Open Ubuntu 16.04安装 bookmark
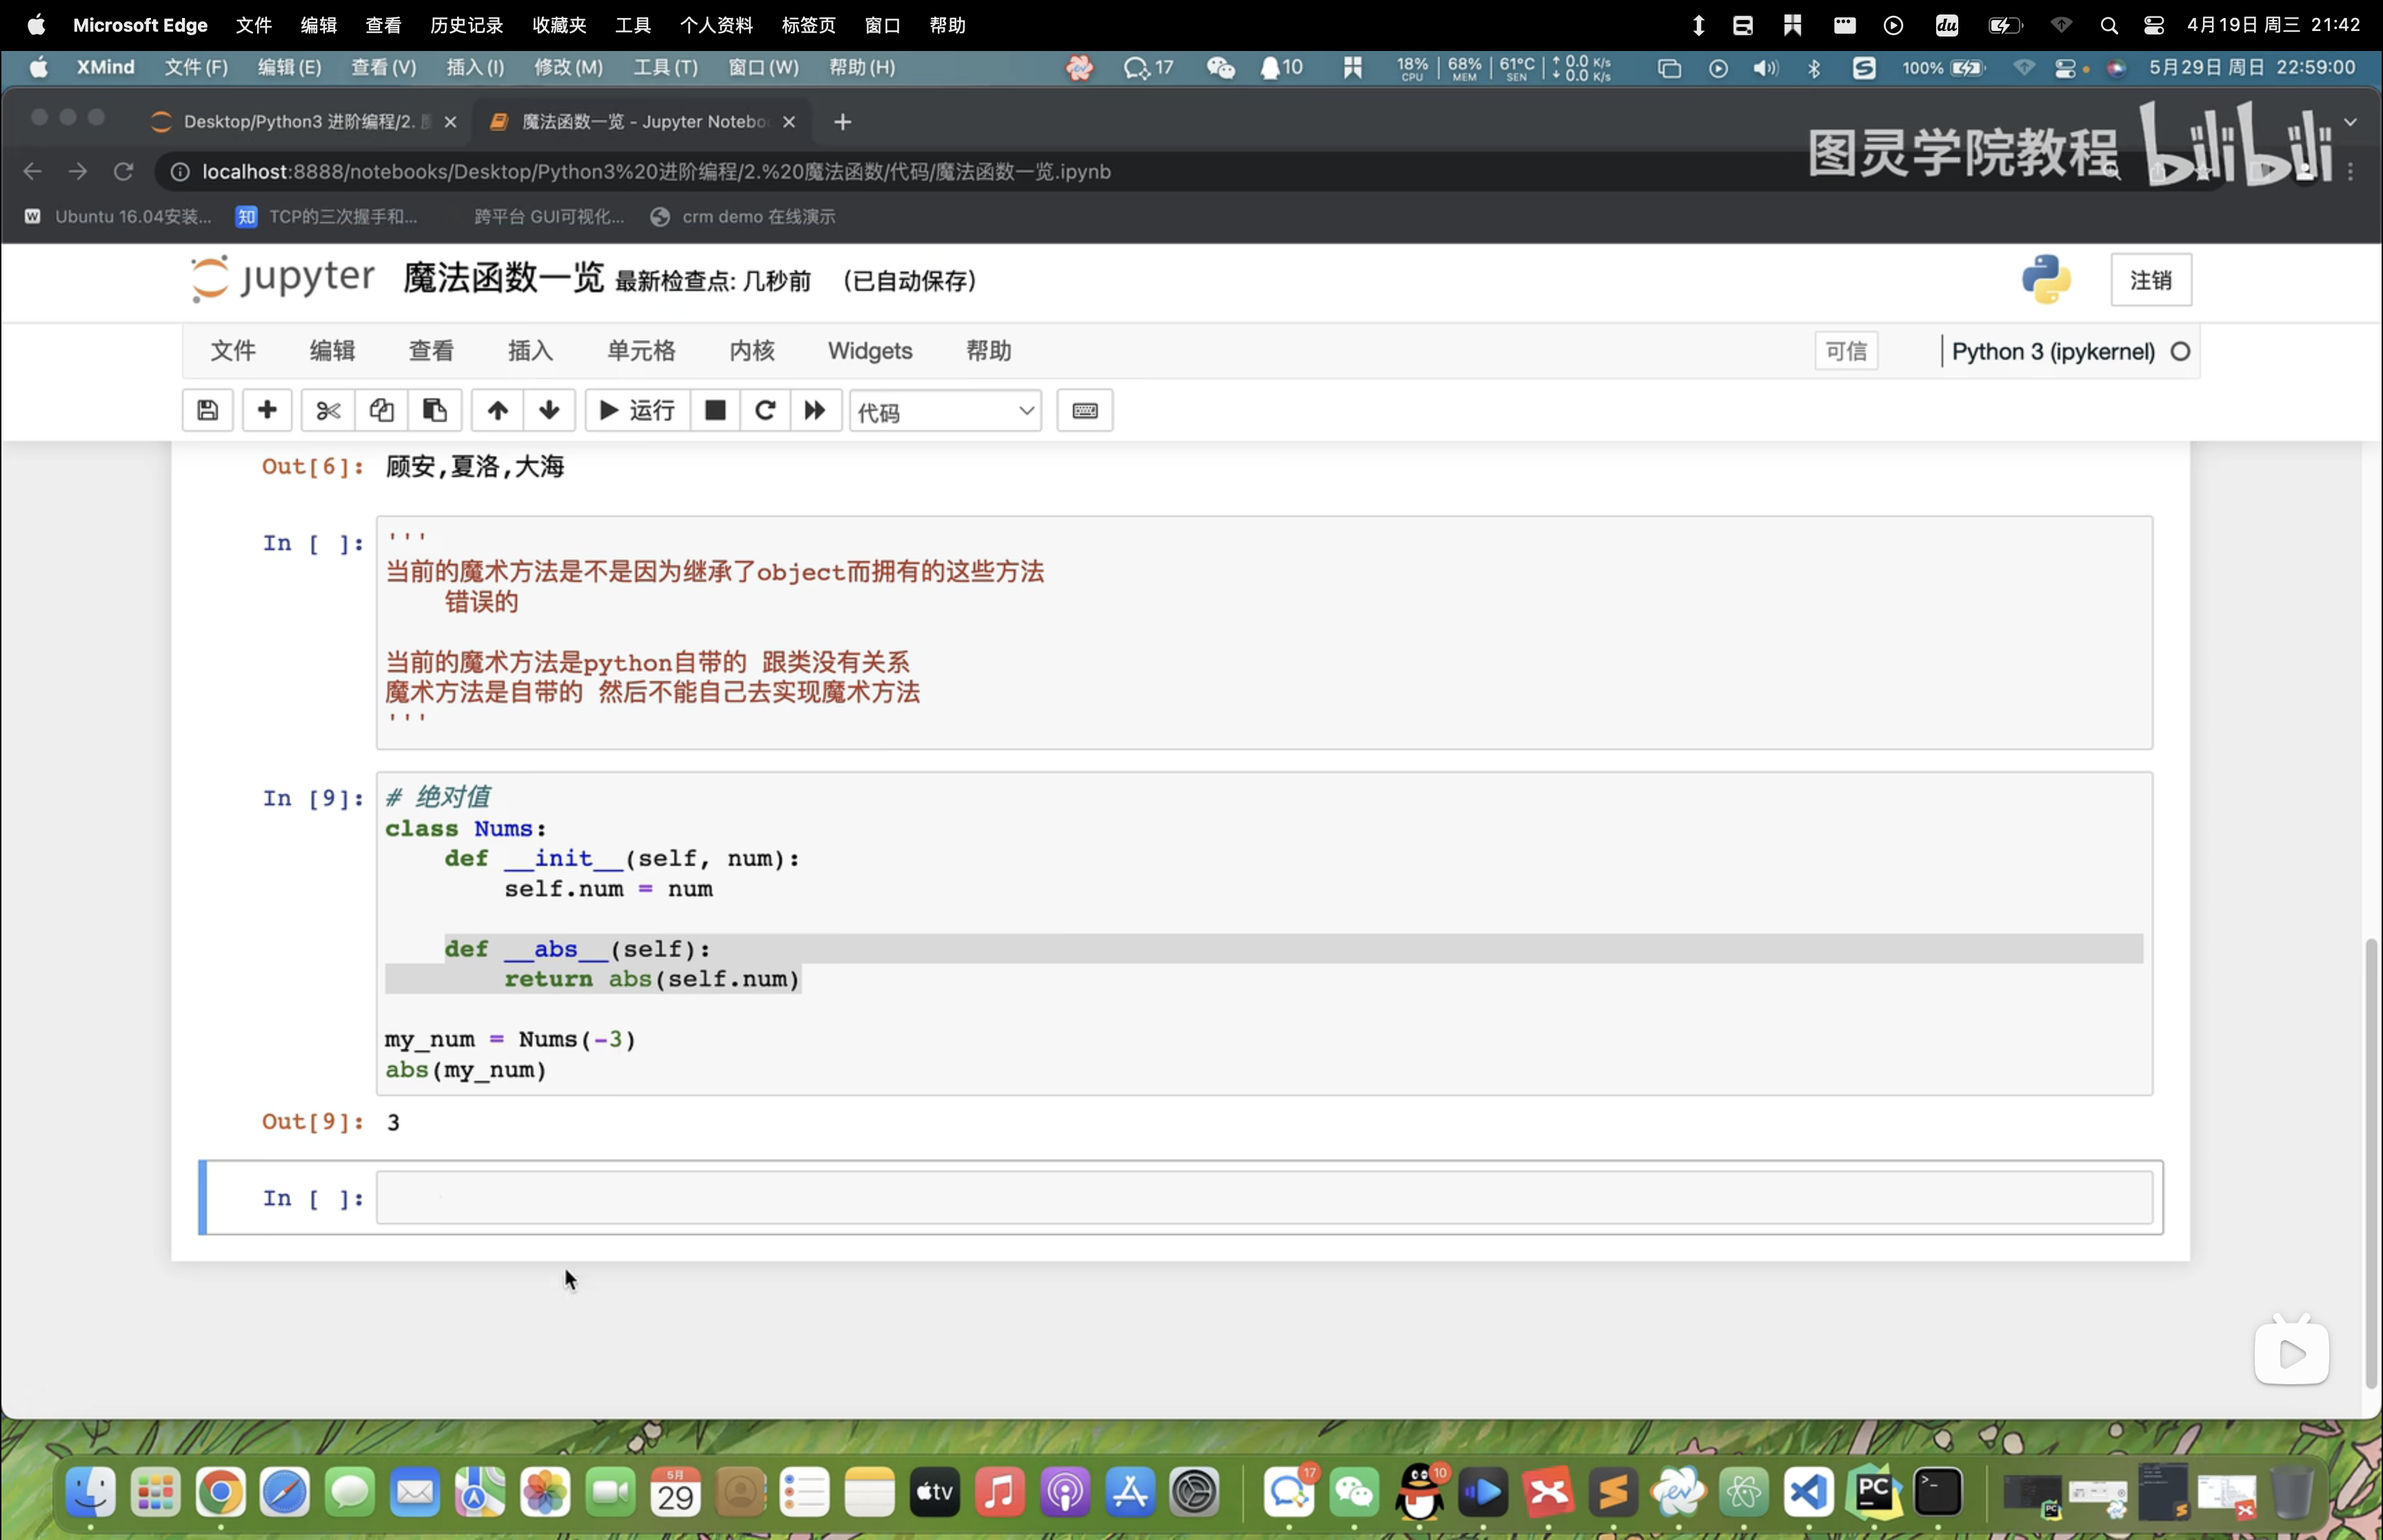2383x1540 pixels. click(x=118, y=217)
